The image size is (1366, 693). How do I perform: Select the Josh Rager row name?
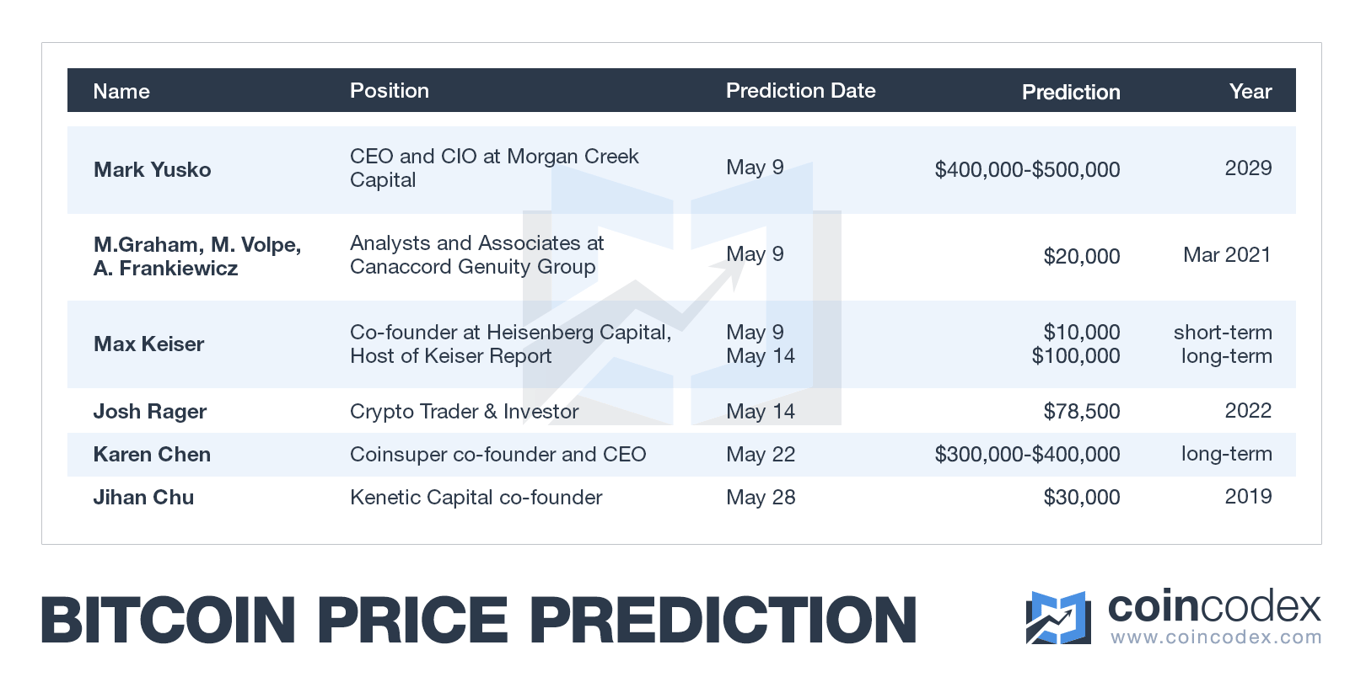click(x=149, y=411)
